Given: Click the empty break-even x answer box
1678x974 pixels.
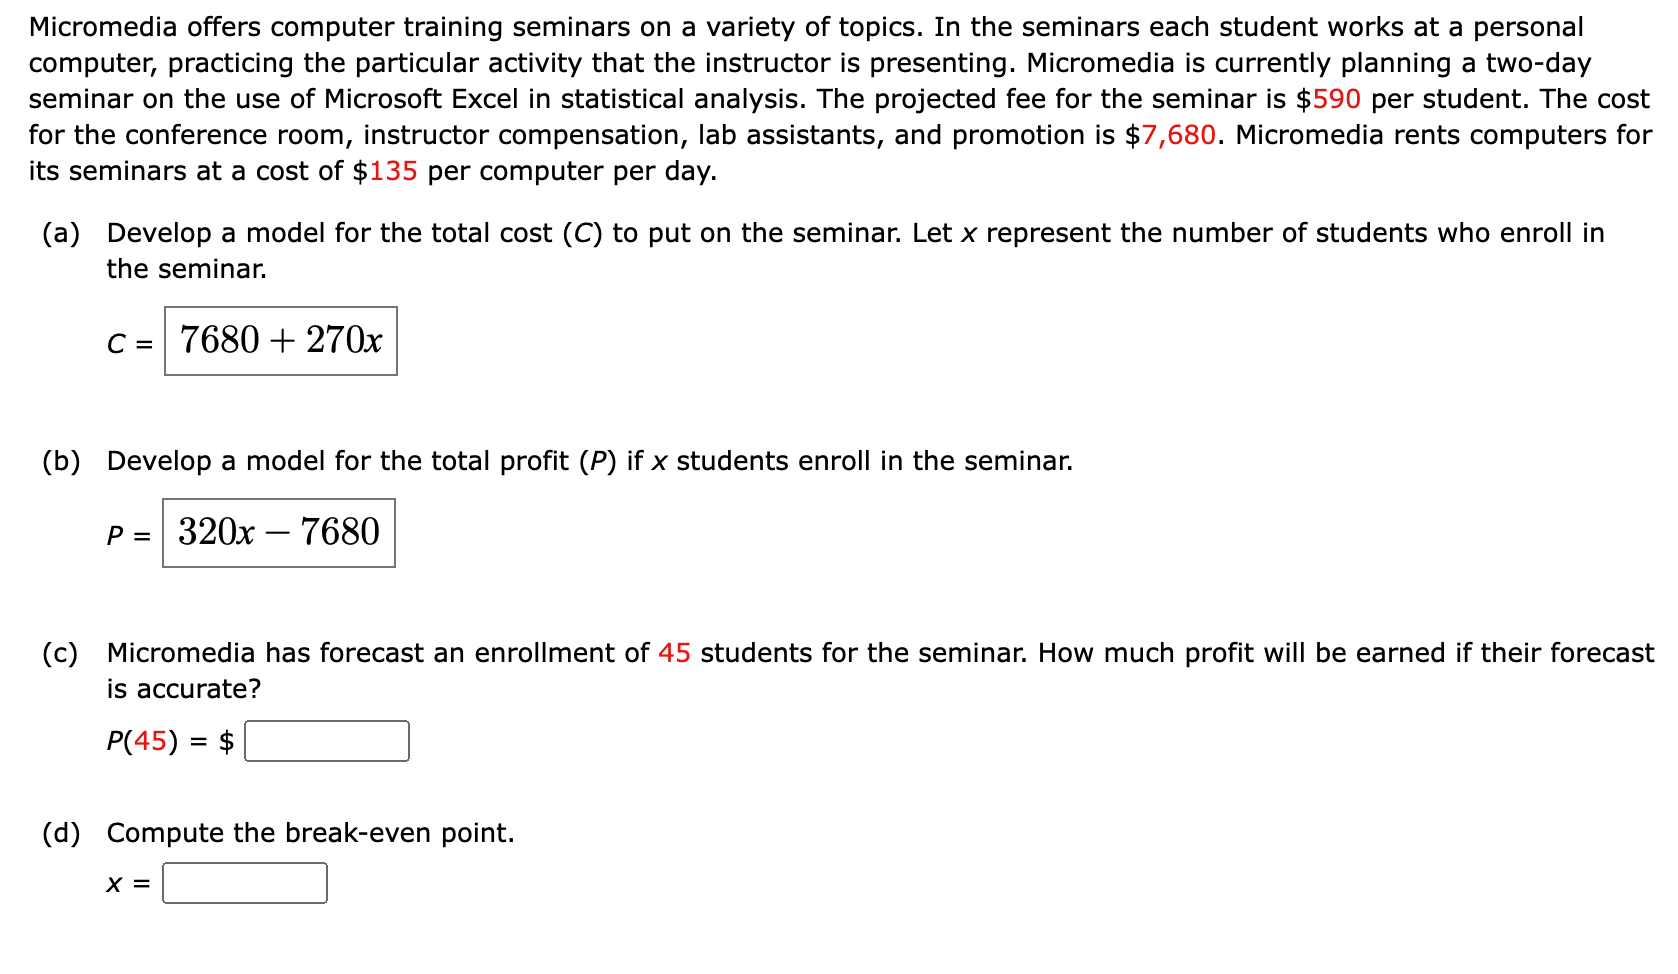Looking at the screenshot, I should 245,882.
